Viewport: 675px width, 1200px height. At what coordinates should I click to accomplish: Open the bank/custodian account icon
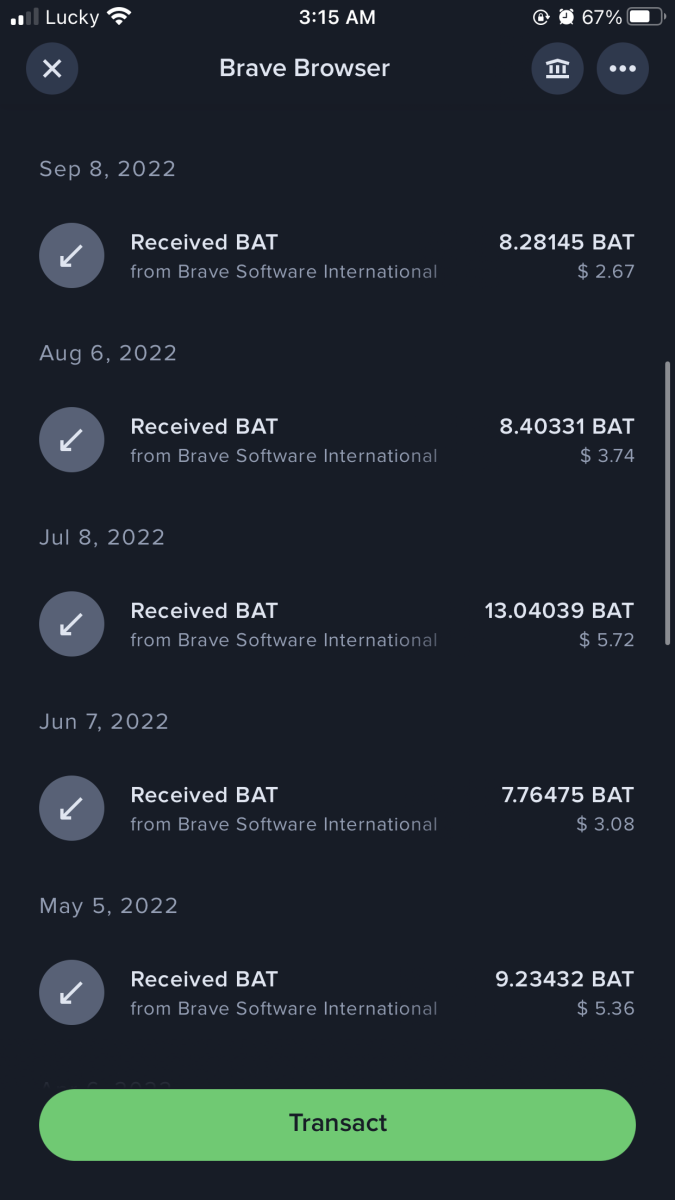click(557, 68)
